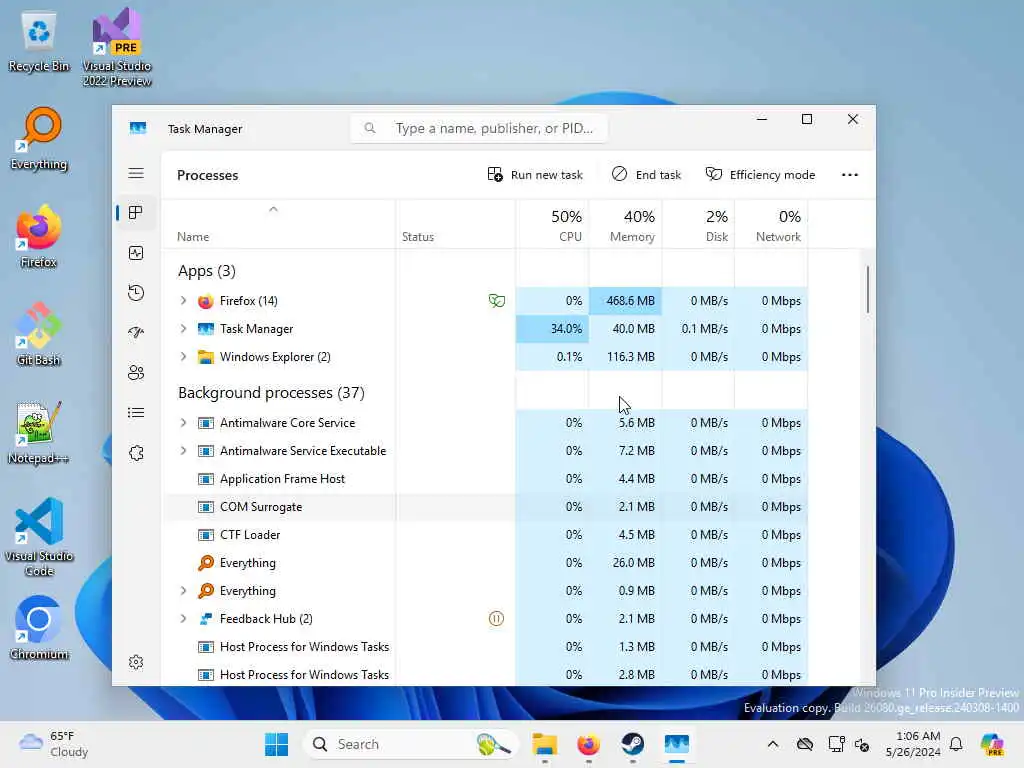The height and width of the screenshot is (768, 1024).
Task: Sort processes by Disk column
Action: (x=698, y=225)
